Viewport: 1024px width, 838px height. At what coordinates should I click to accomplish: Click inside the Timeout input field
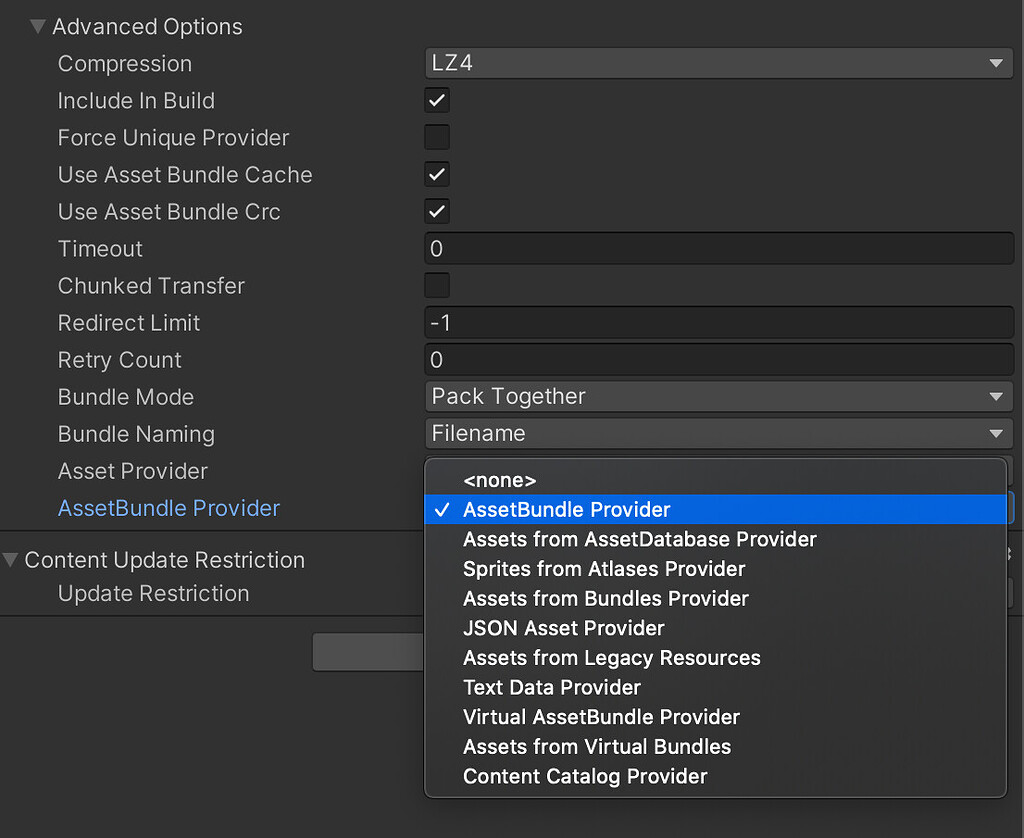click(719, 248)
